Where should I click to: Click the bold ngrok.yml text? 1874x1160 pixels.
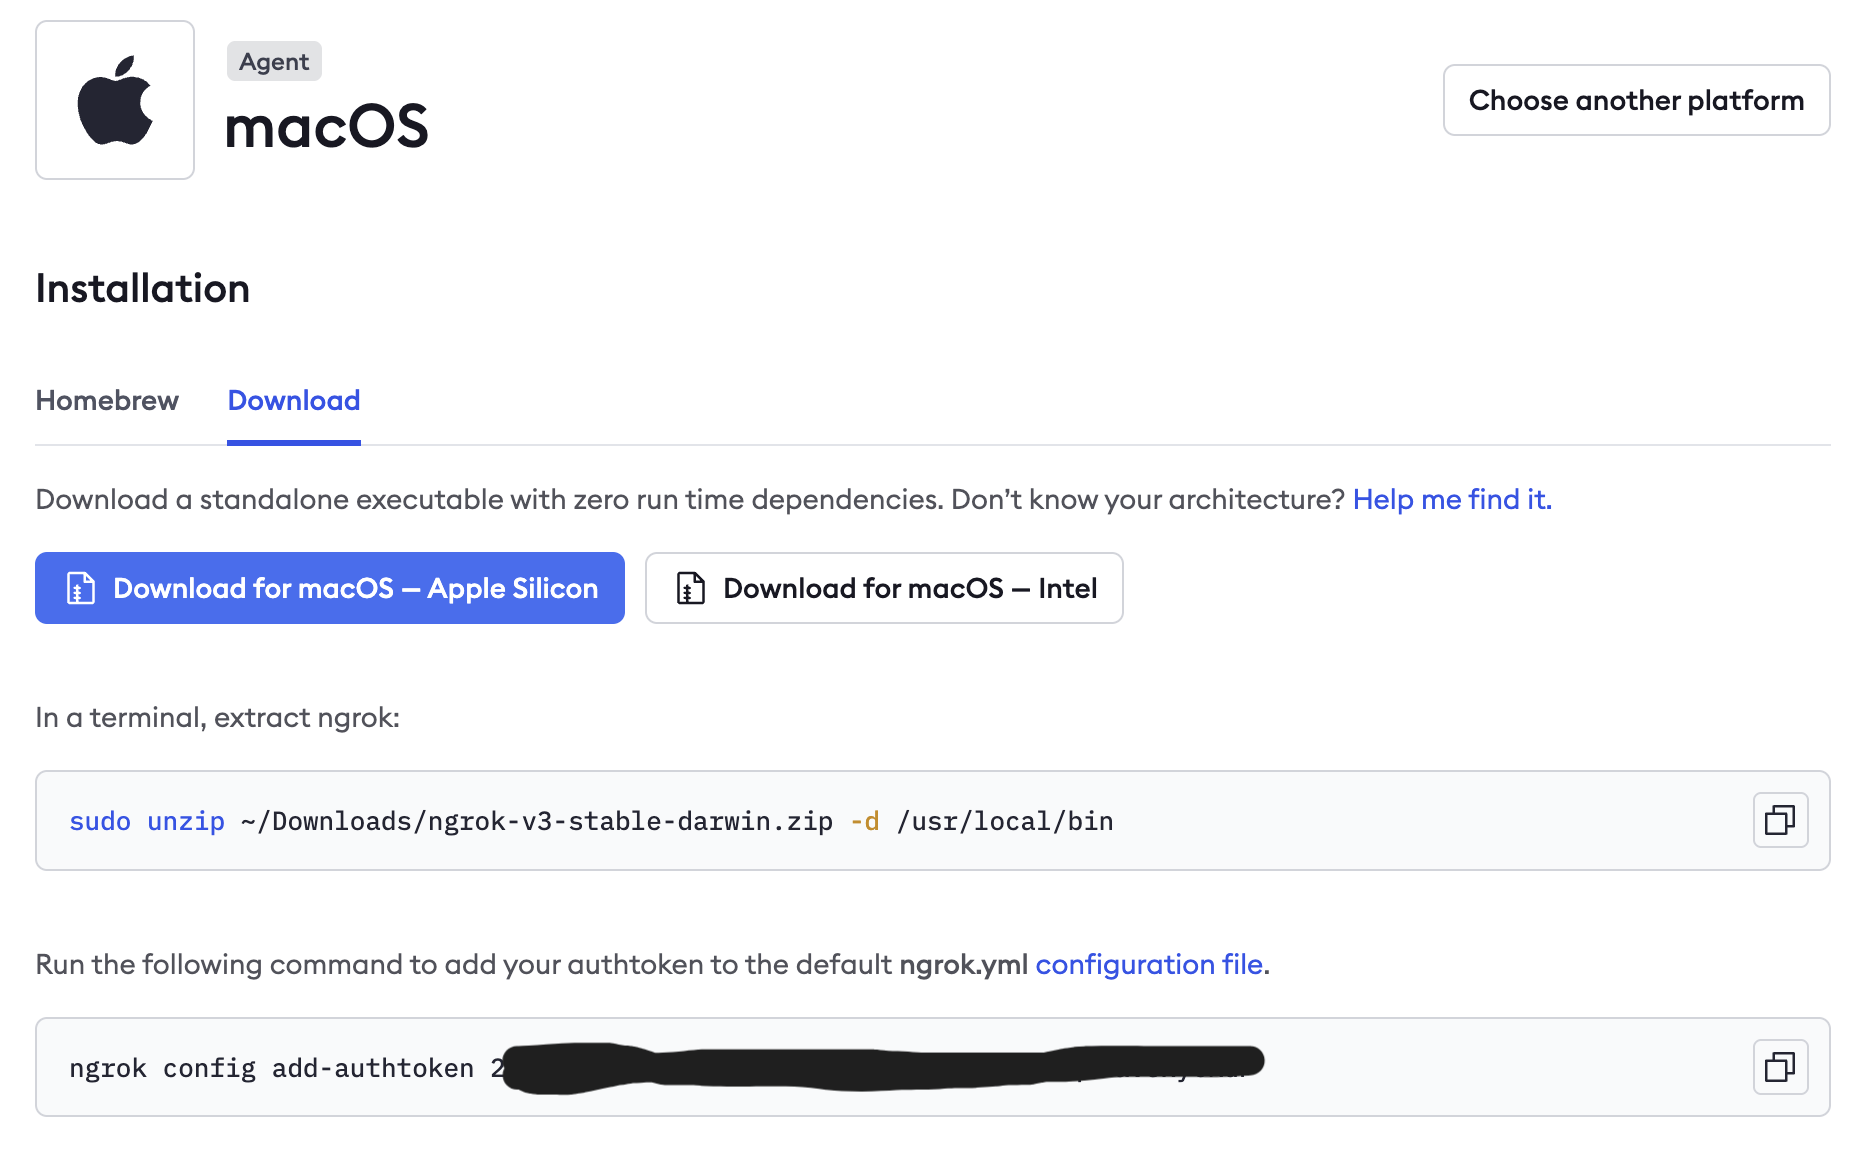pos(963,964)
